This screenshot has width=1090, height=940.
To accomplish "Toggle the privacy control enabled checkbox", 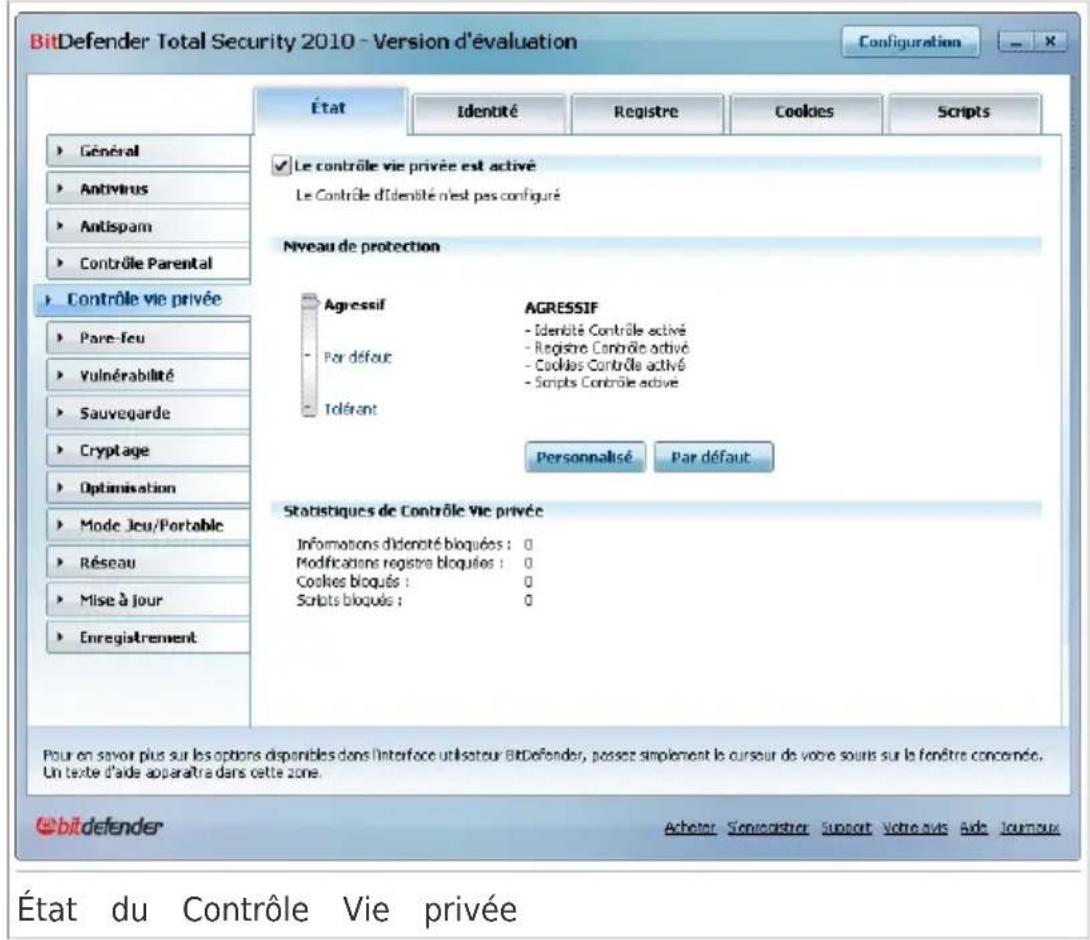I will [x=281, y=165].
